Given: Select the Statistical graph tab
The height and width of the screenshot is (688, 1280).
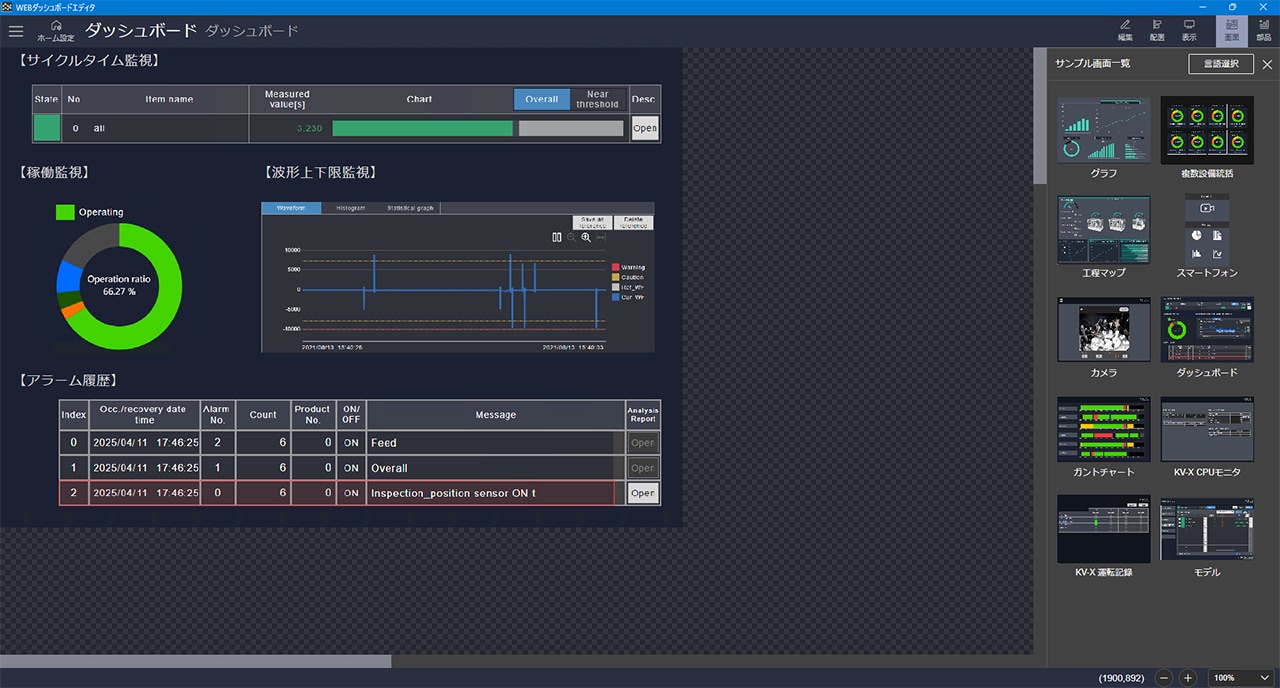Looking at the screenshot, I should pos(410,208).
